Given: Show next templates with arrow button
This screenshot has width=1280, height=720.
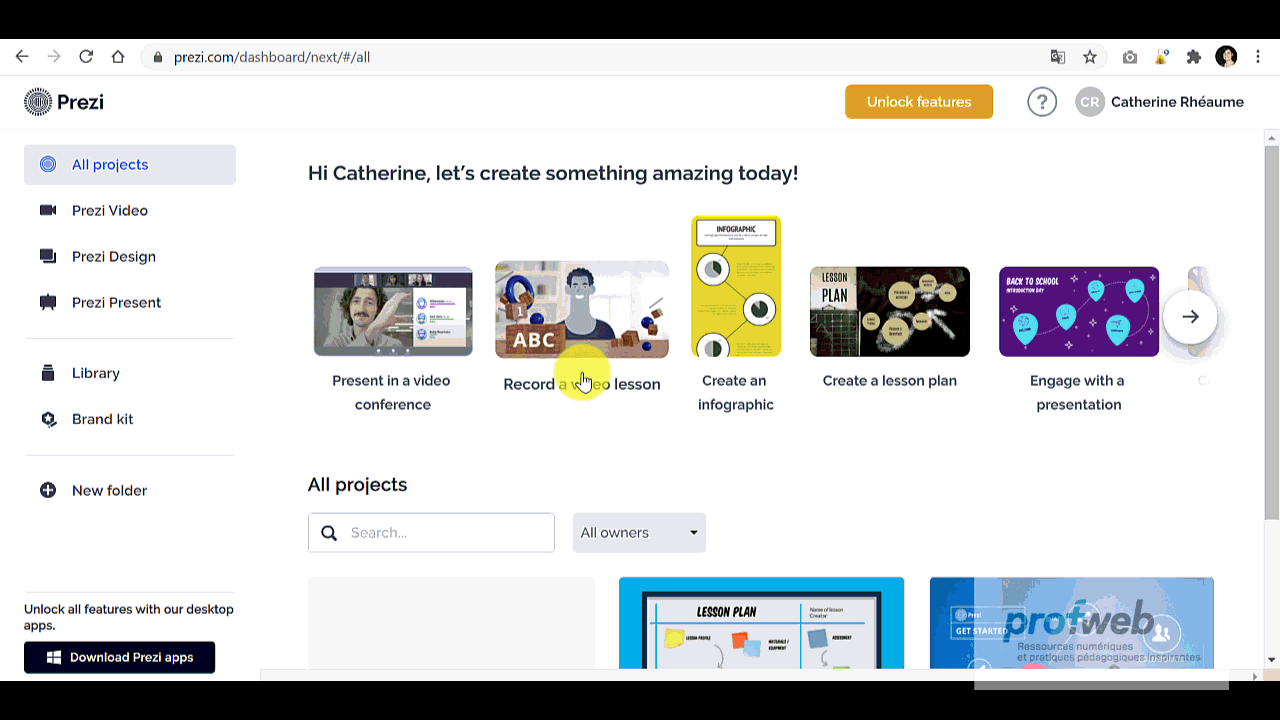Looking at the screenshot, I should pyautogui.click(x=1190, y=317).
